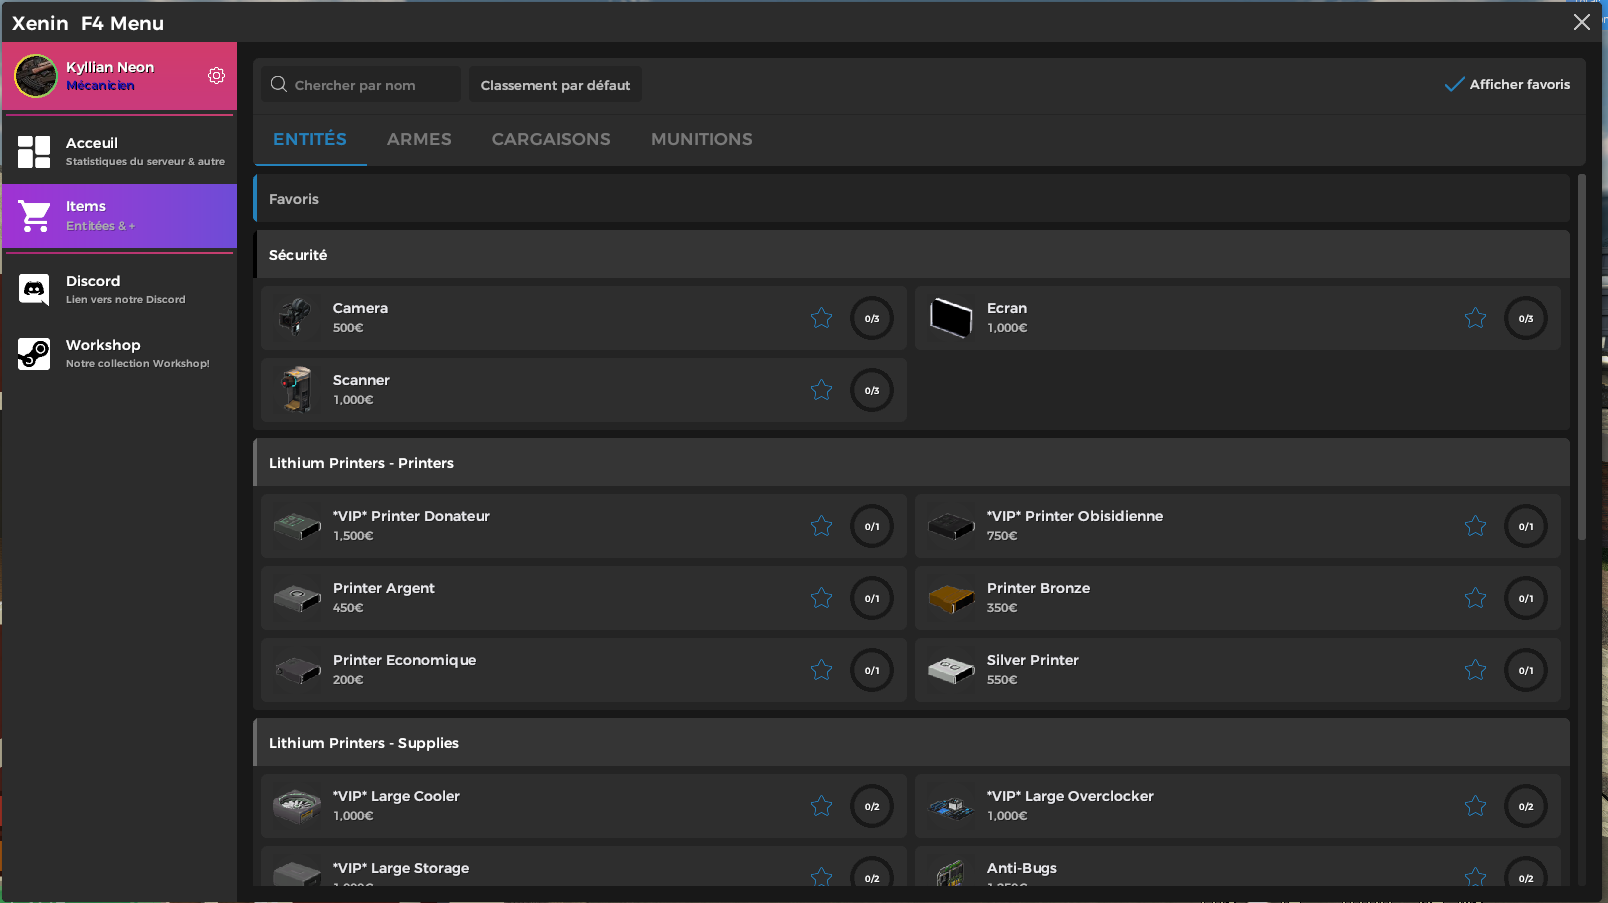Click Printer Bronze 0/1 counter
This screenshot has height=903, width=1608.
point(1526,598)
